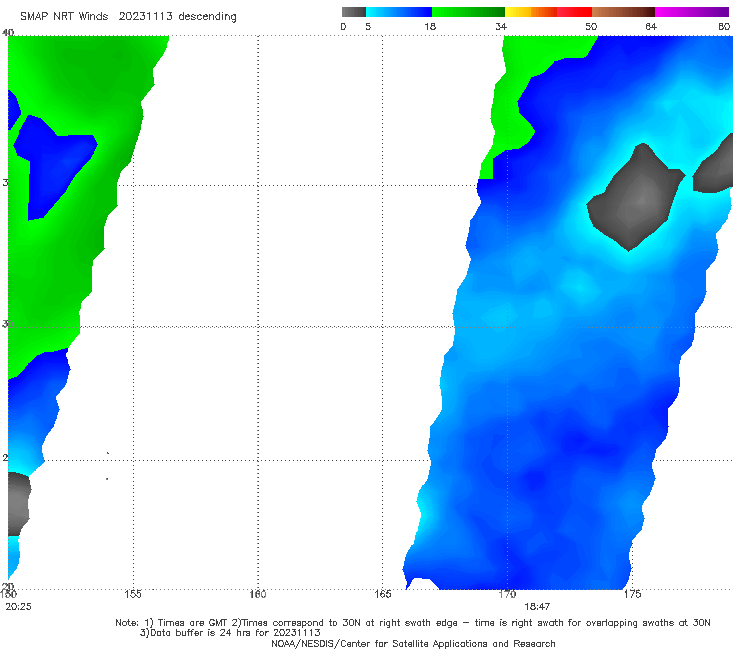Click 'NOAA/NESDIS/Center for Satellite Applications and Research' credit
This screenshot has height=650, width=740.
coord(413,644)
